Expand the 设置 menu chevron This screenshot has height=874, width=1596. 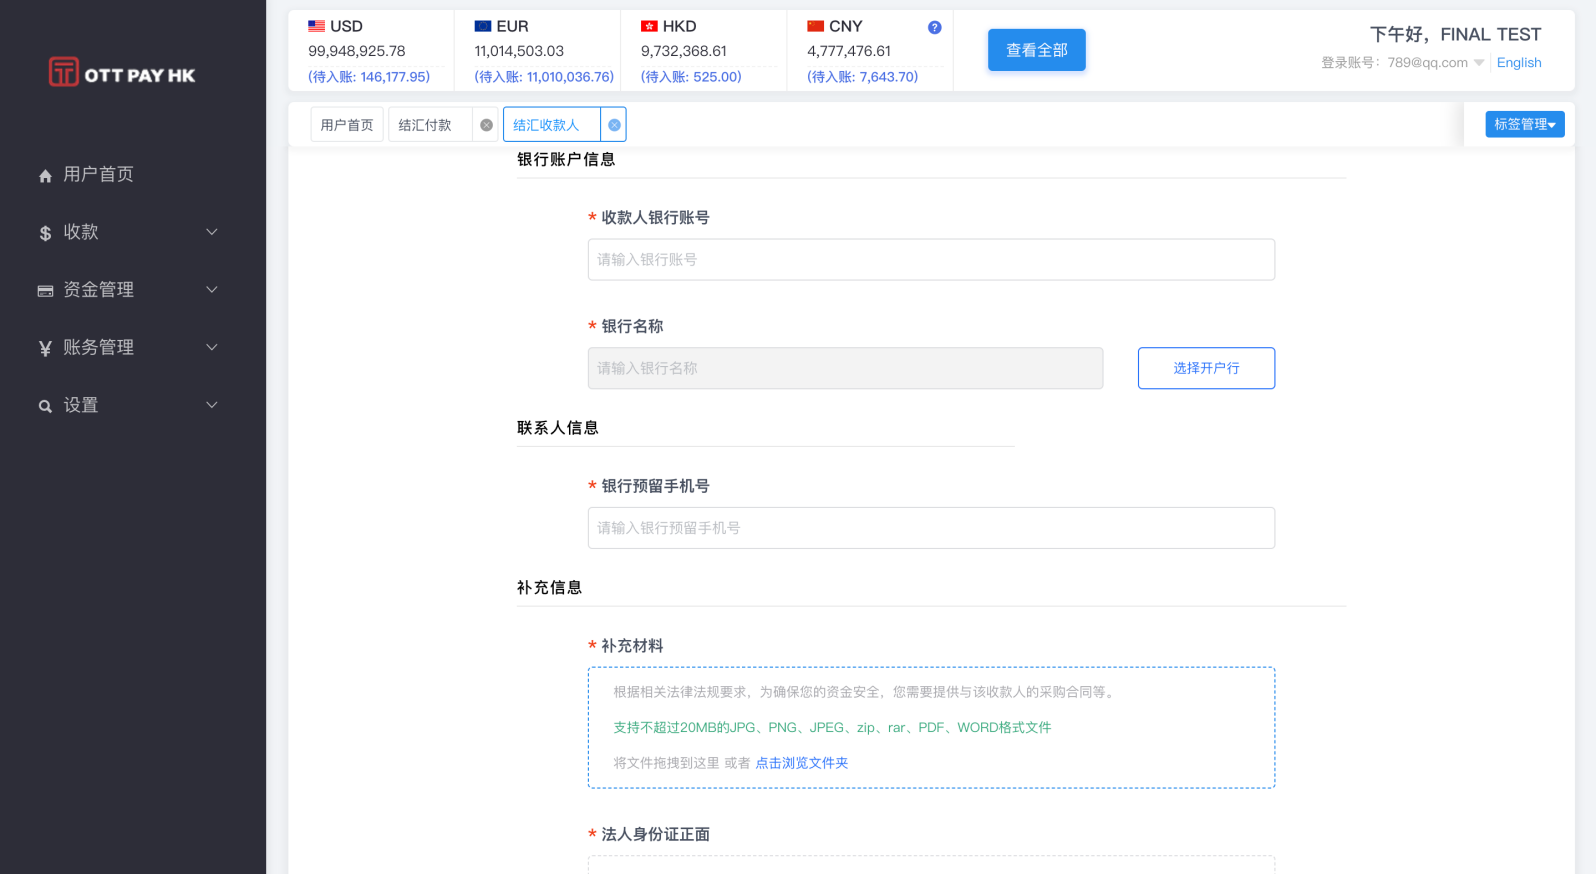tap(212, 405)
